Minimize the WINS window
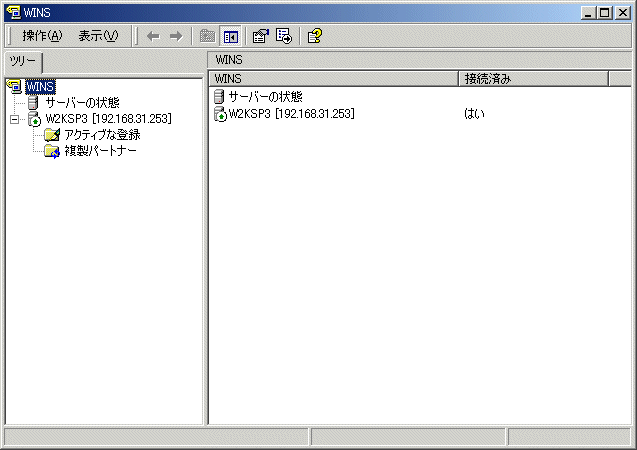637x450 pixels. (587, 13)
